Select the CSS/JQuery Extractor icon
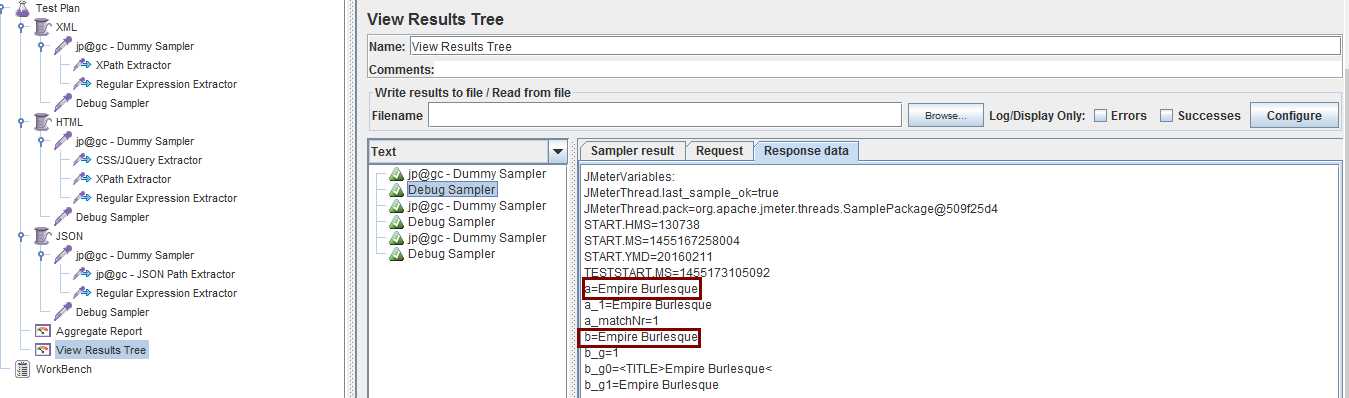1349x398 pixels. click(x=82, y=160)
